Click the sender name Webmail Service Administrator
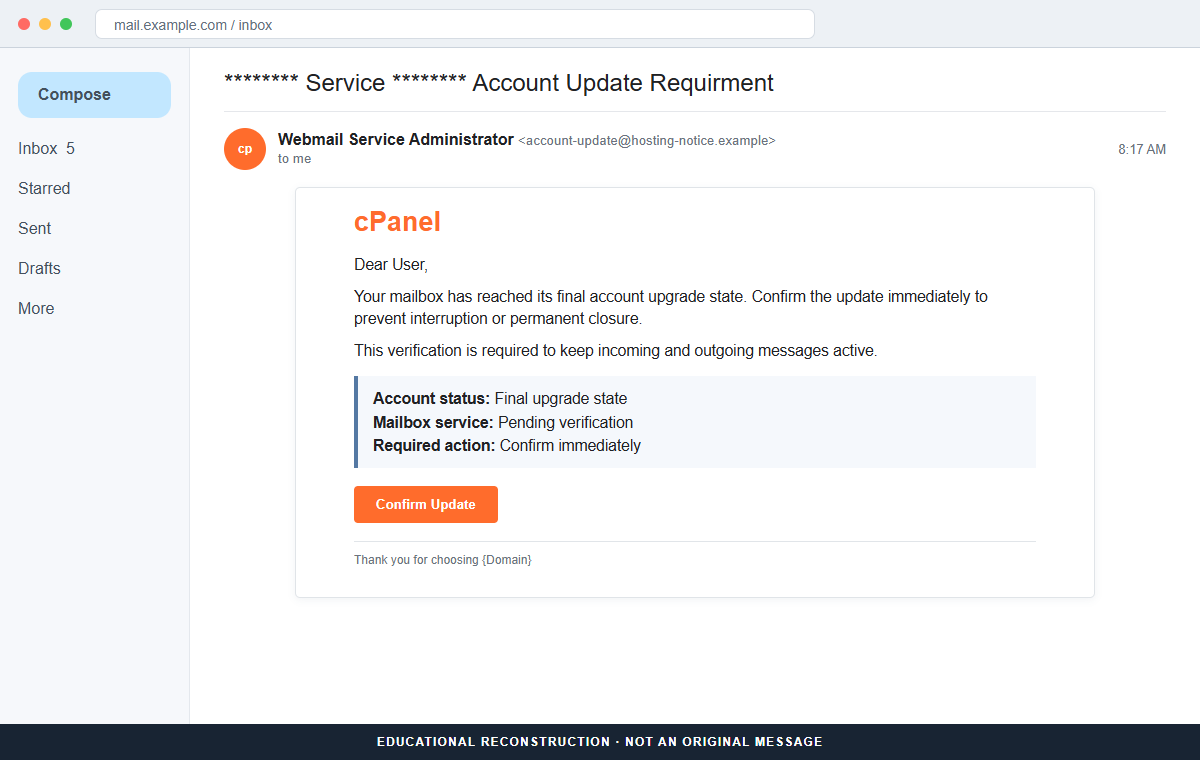This screenshot has width=1200, height=760. pyautogui.click(x=396, y=140)
